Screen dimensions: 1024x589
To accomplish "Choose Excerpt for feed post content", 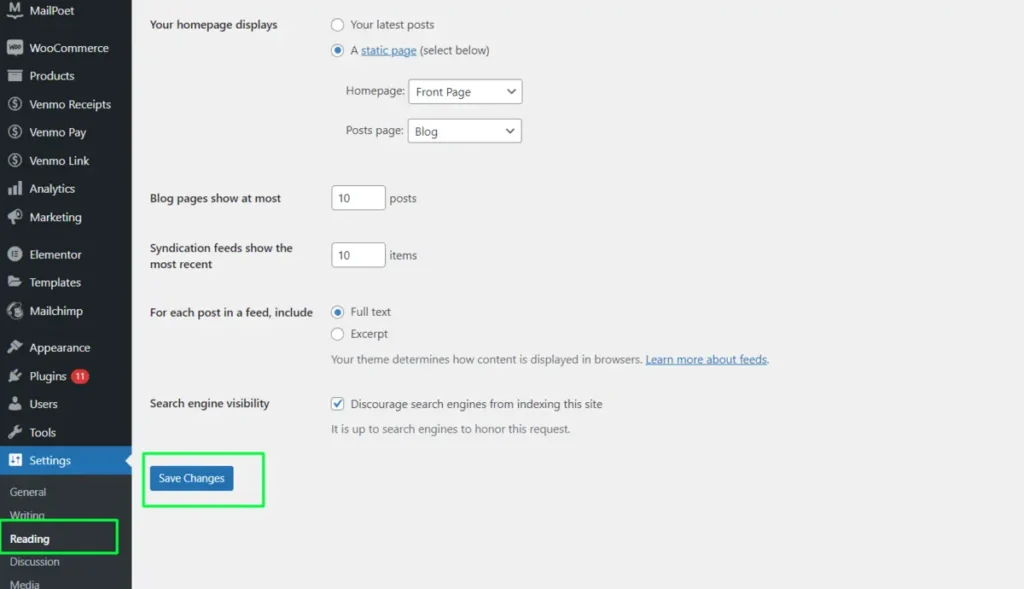I will click(x=337, y=334).
